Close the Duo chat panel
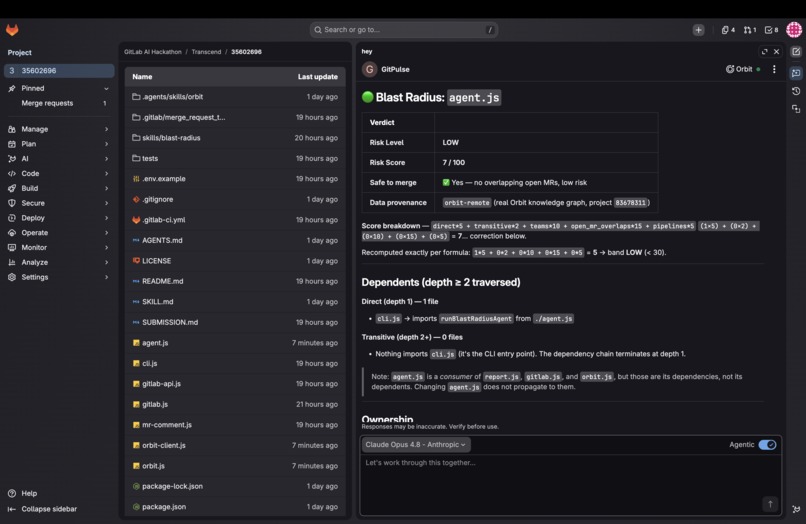 777,51
